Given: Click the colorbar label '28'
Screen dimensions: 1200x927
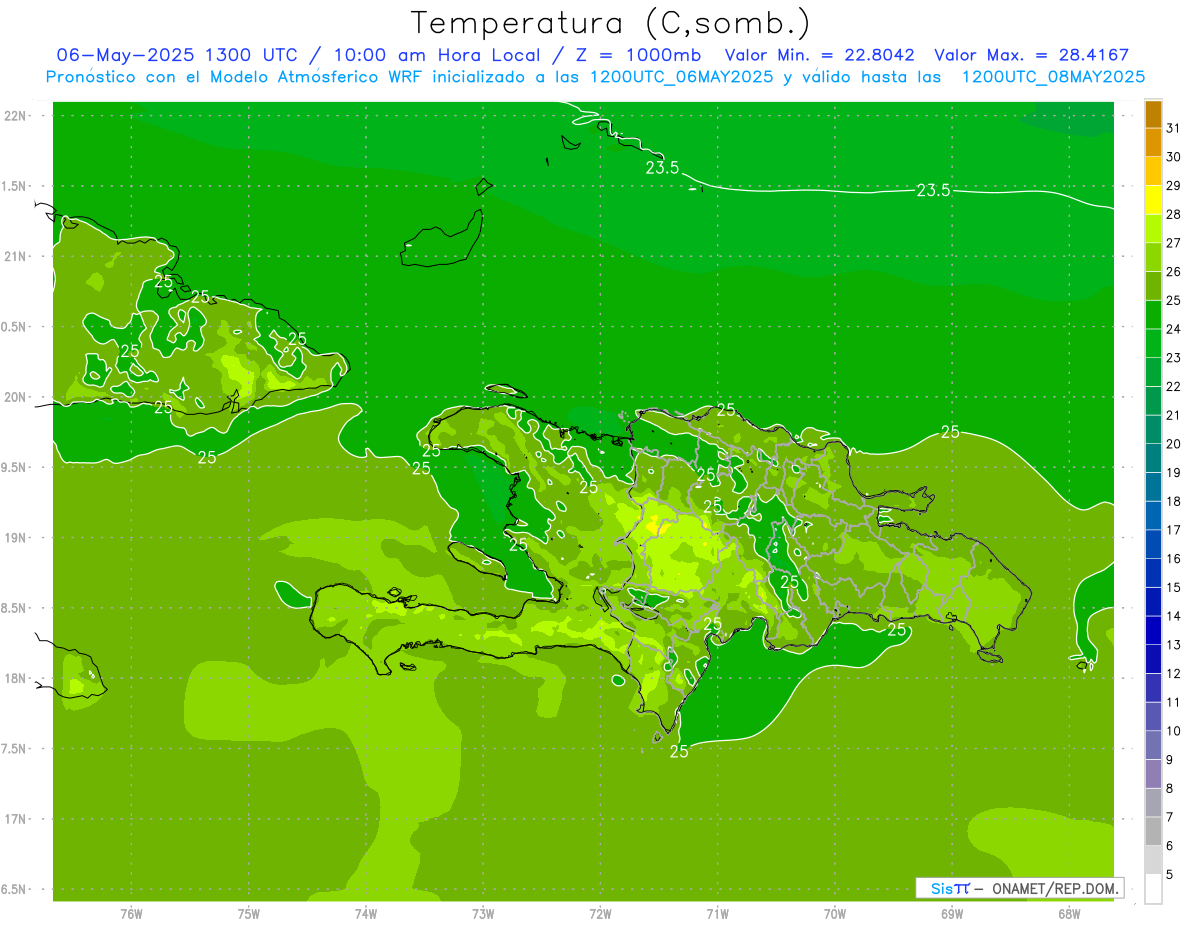Looking at the screenshot, I should click(1174, 214).
